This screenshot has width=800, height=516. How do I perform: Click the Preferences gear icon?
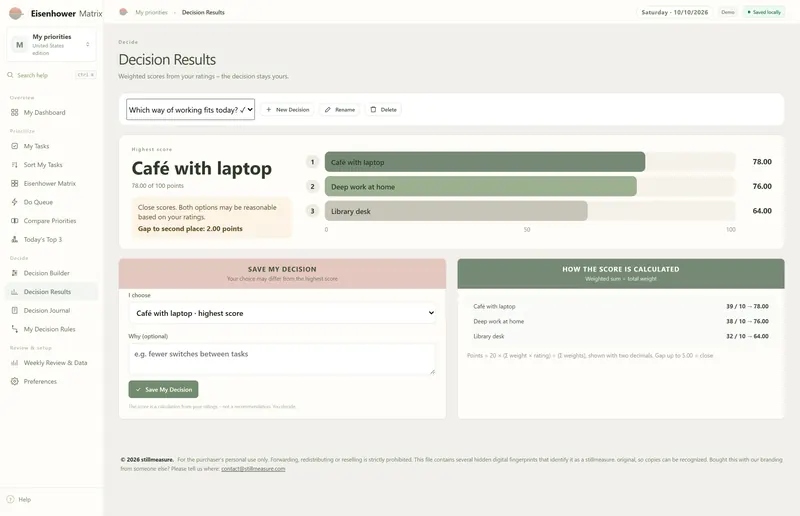click(x=14, y=381)
